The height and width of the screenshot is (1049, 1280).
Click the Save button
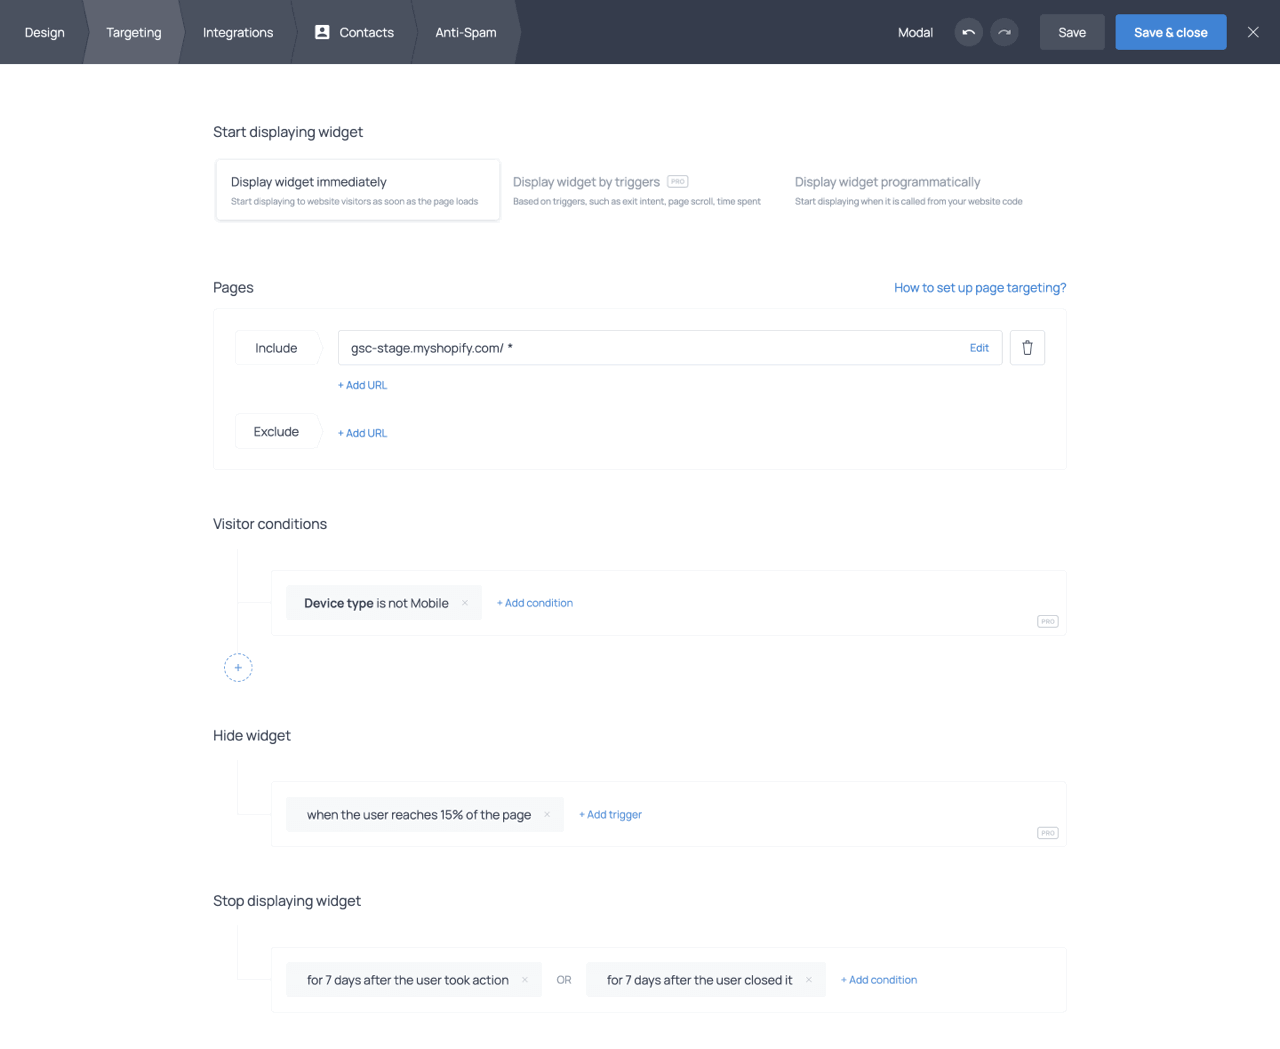pos(1072,32)
